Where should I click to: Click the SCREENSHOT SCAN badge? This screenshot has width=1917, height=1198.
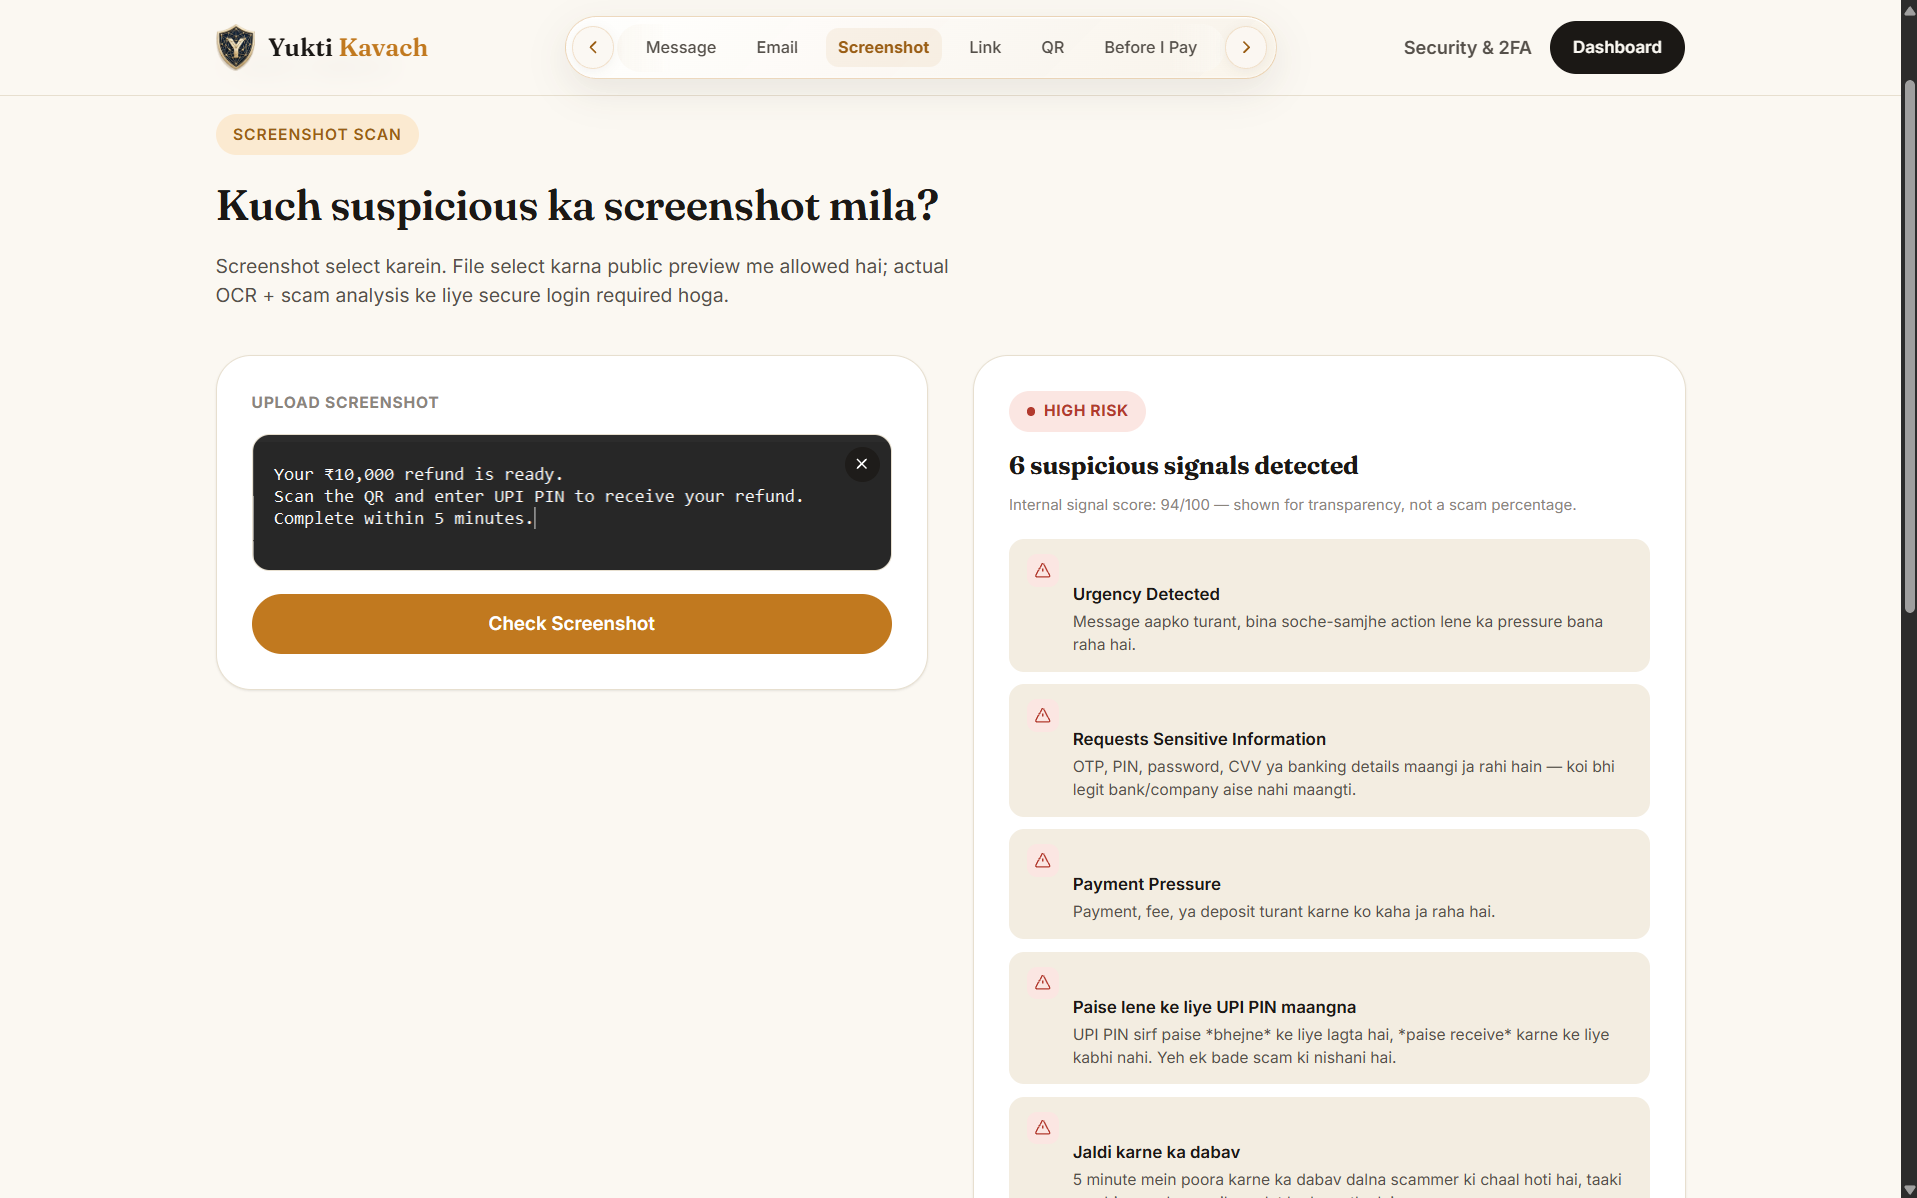[x=317, y=134]
